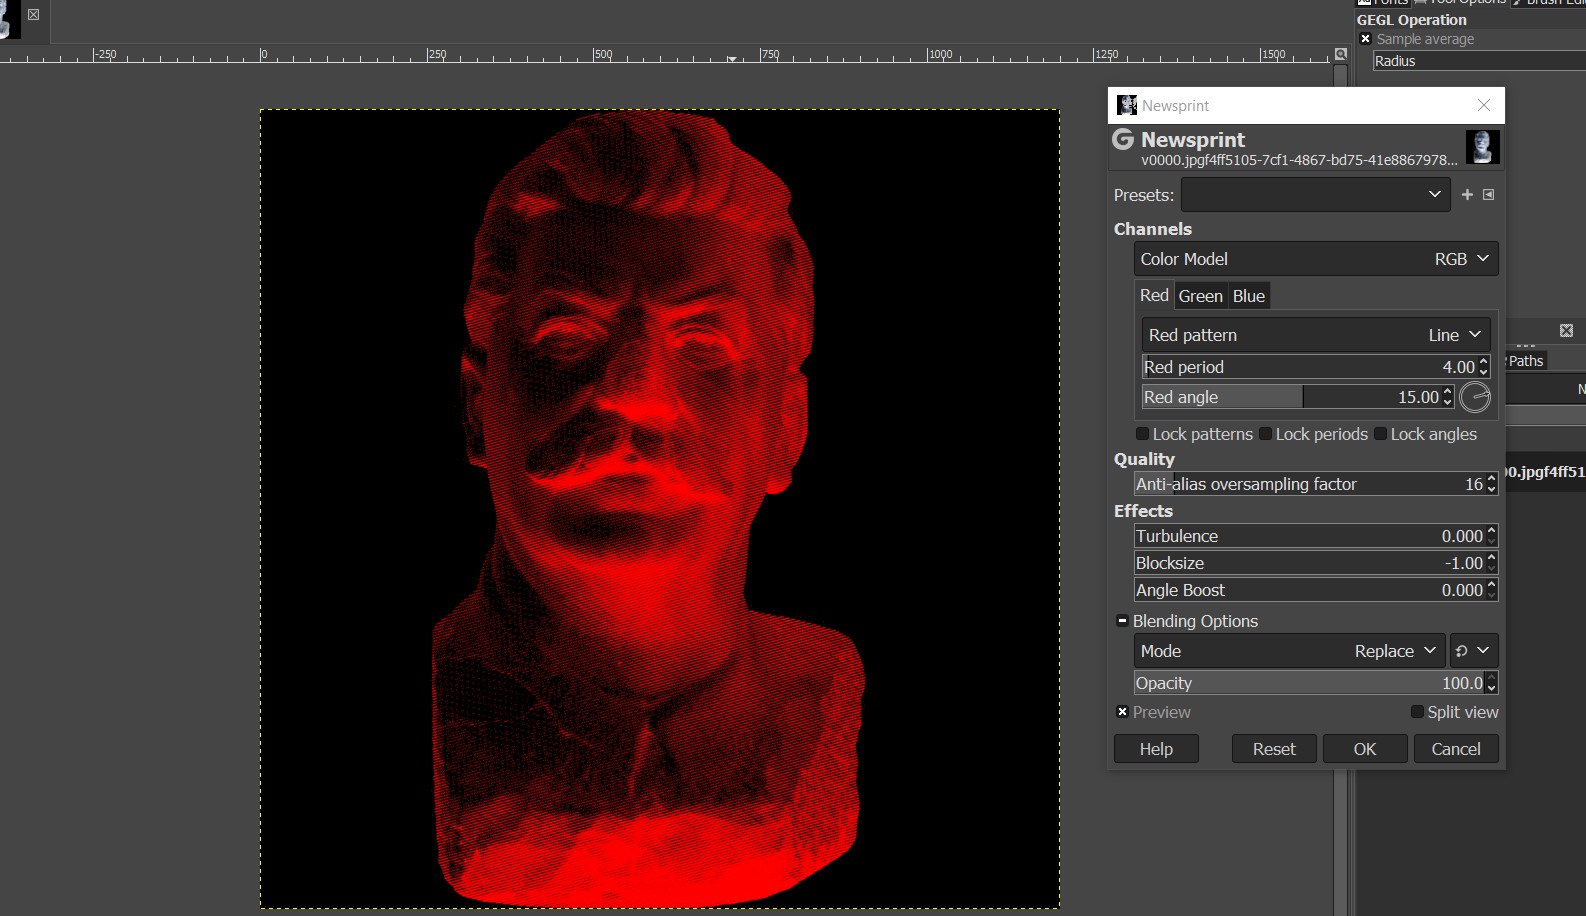Open the Red pattern dropdown
Screen dimensions: 1586x916
click(x=1316, y=335)
